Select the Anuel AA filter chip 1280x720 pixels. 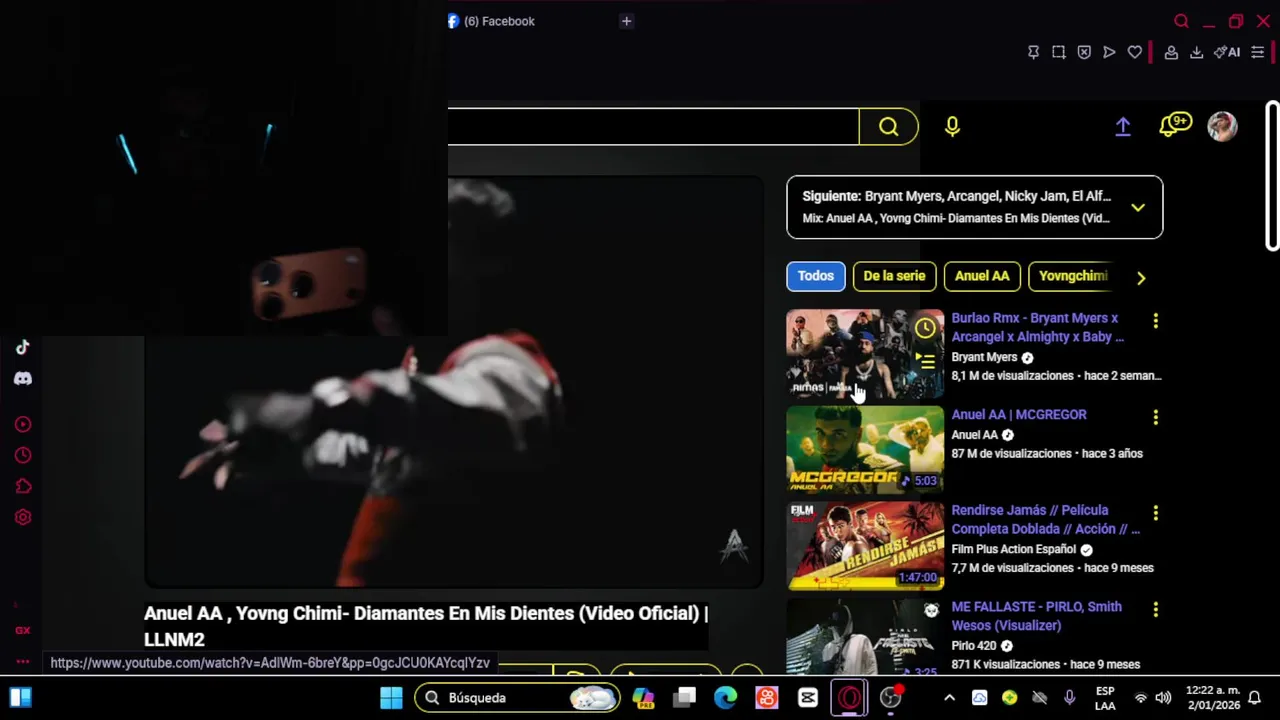point(982,276)
